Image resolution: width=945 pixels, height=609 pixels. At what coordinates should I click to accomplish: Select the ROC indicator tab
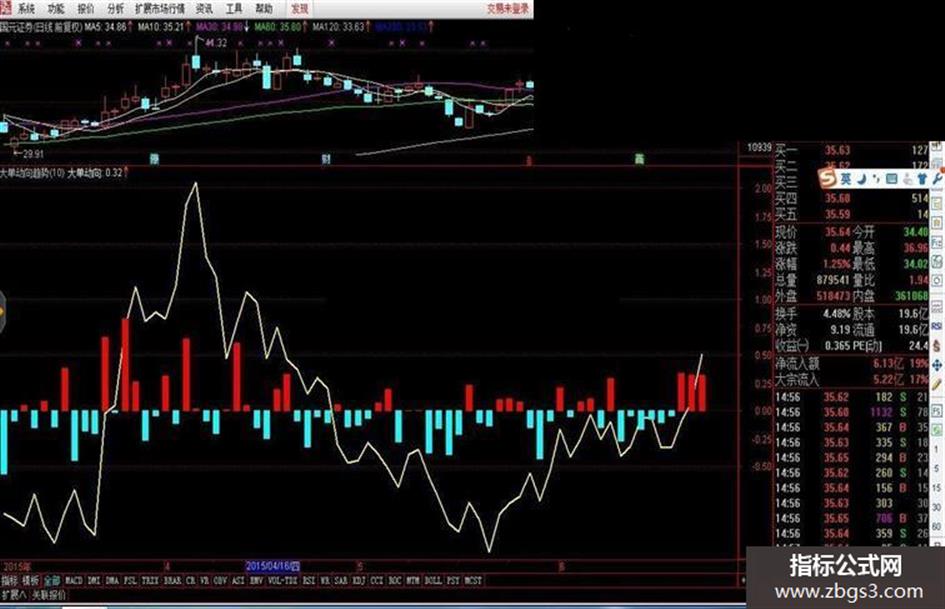tap(395, 581)
